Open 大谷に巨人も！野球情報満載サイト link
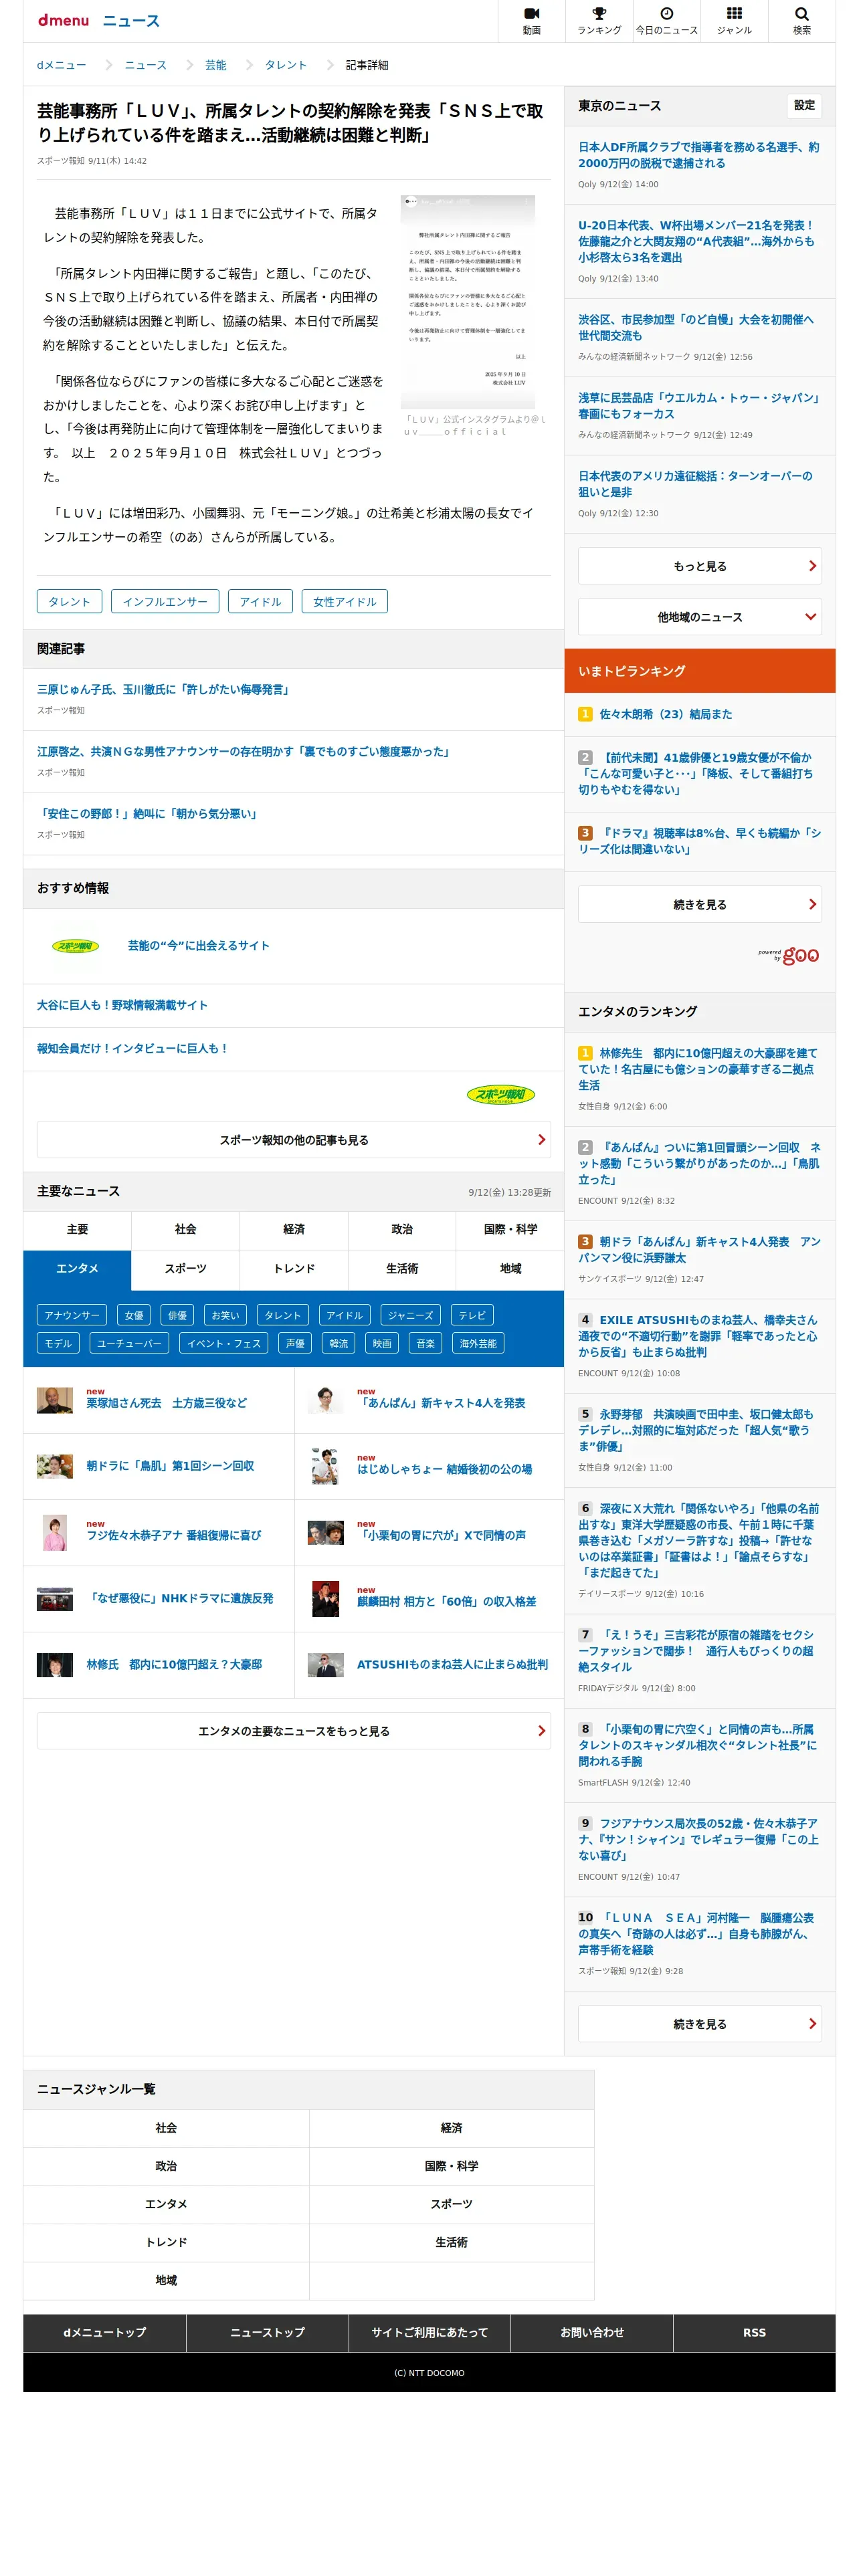This screenshot has width=859, height=2576. click(x=122, y=1005)
